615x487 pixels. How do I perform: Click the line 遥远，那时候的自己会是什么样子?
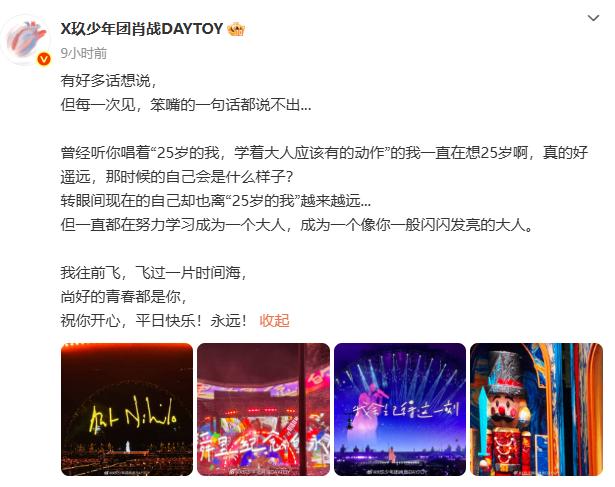(x=177, y=177)
